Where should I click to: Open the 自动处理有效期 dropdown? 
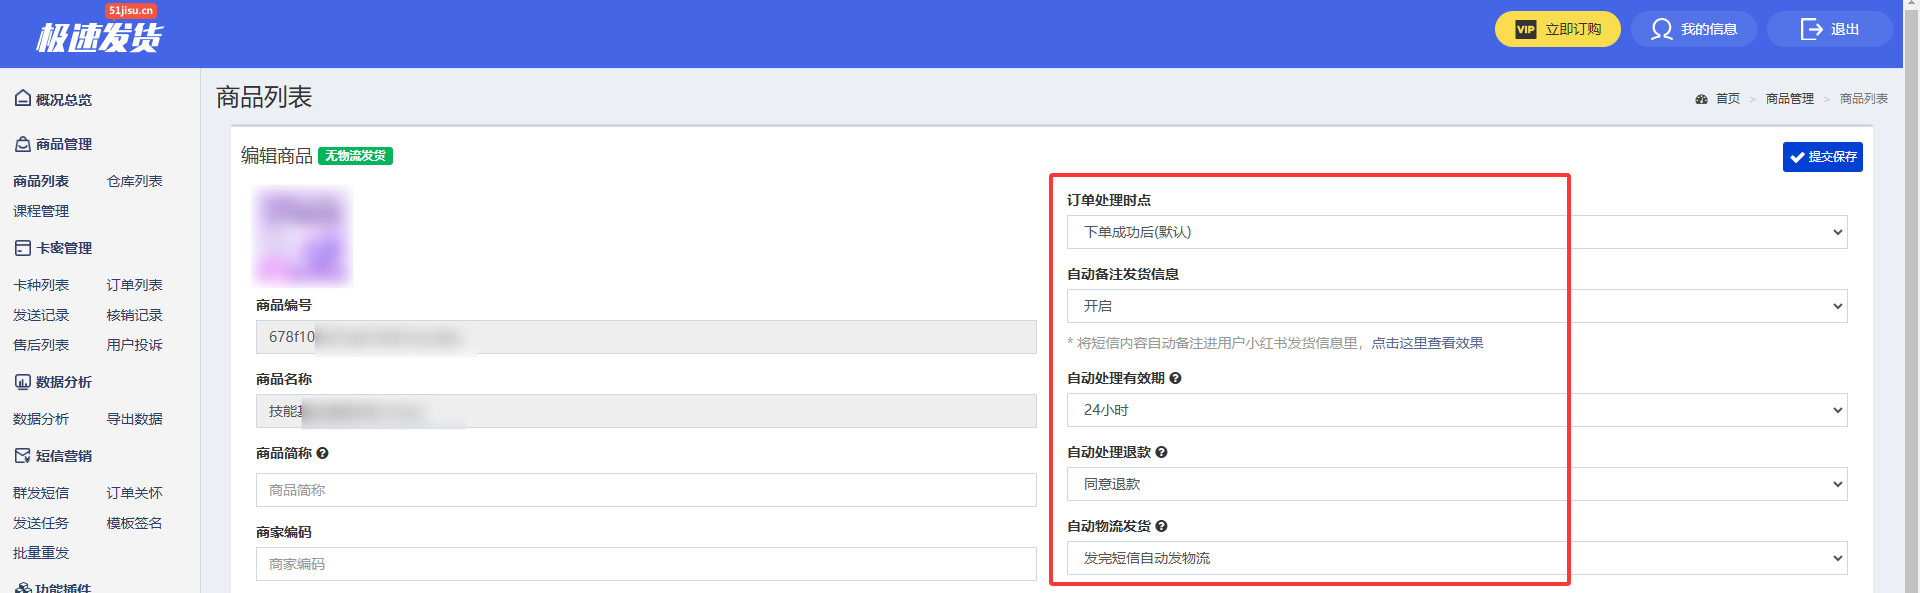1456,410
